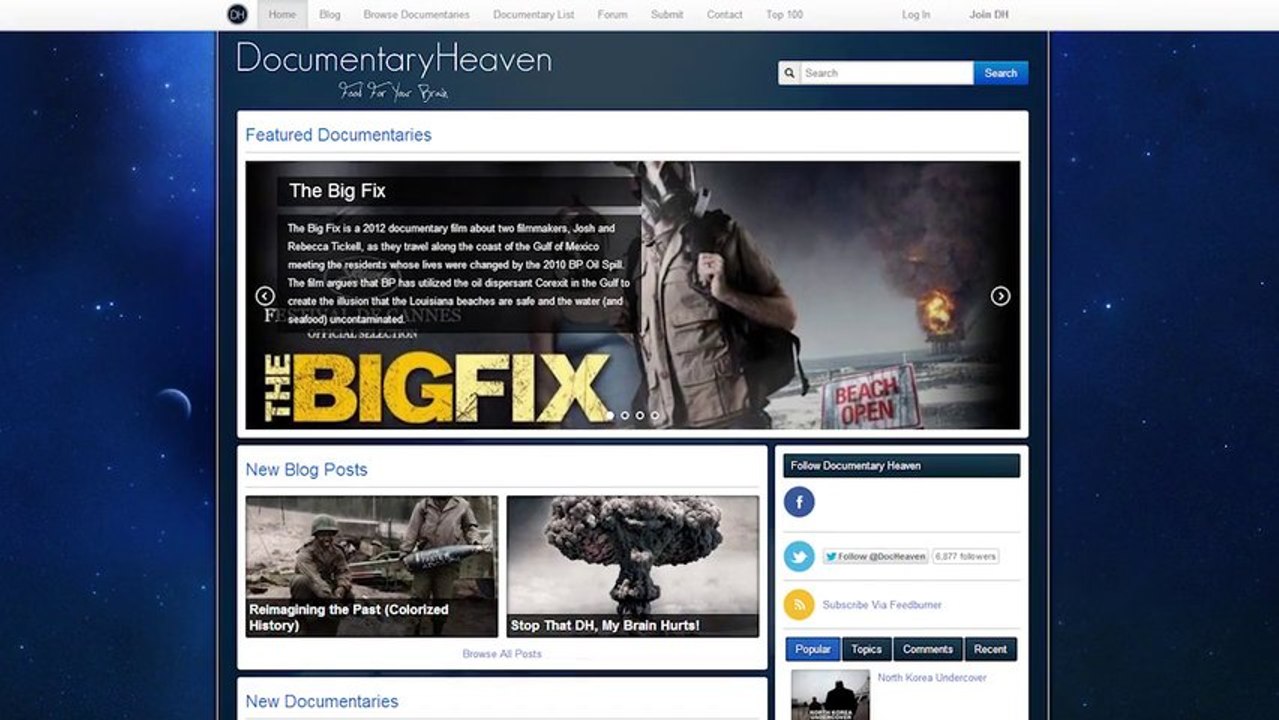Switch to the Popular tab
The height and width of the screenshot is (720, 1279).
[813, 649]
